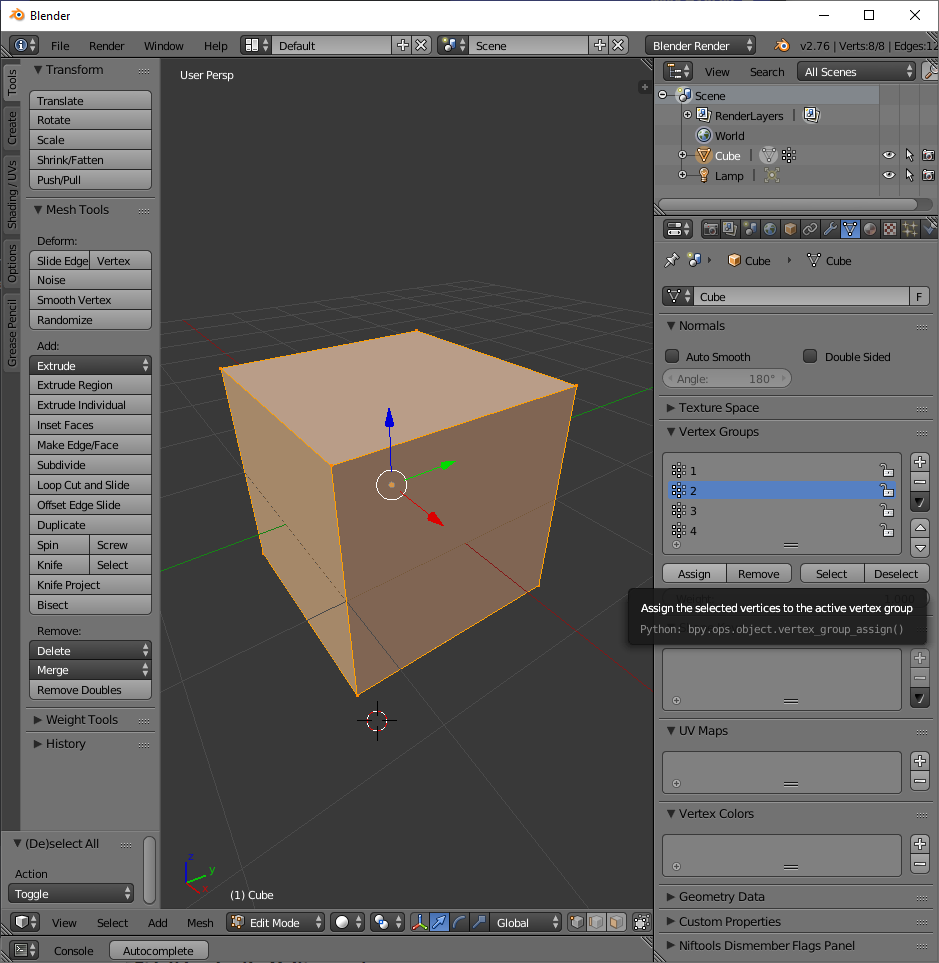The image size is (939, 963).
Task: Open the Constraints properties tab (chain icon)
Action: click(x=810, y=230)
